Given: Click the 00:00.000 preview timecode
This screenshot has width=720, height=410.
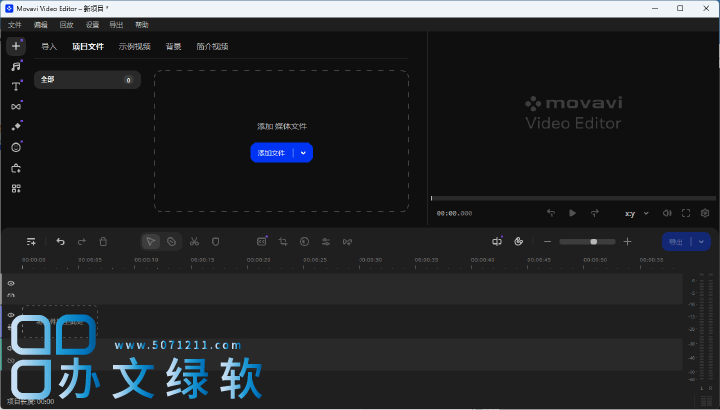Looking at the screenshot, I should click(454, 213).
